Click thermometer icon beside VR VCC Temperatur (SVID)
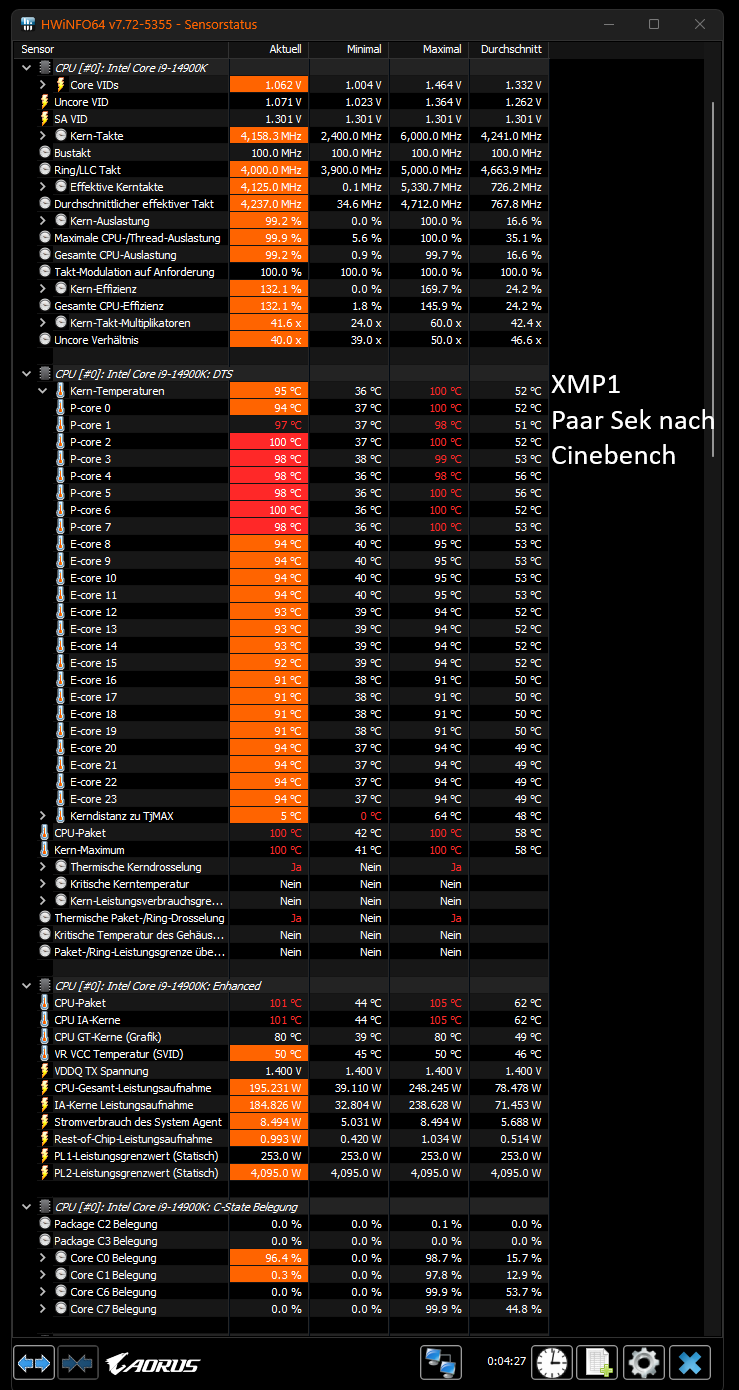 [44, 1054]
